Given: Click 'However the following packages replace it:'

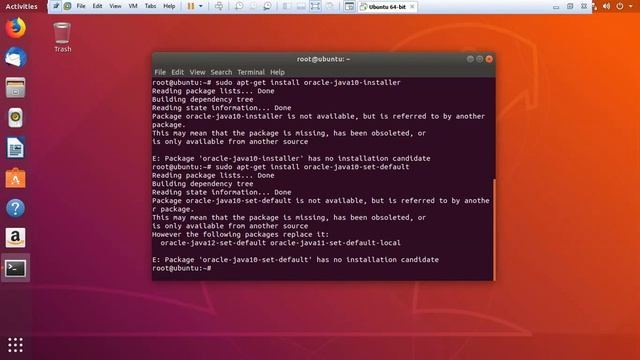Looking at the screenshot, I should [x=240, y=234].
